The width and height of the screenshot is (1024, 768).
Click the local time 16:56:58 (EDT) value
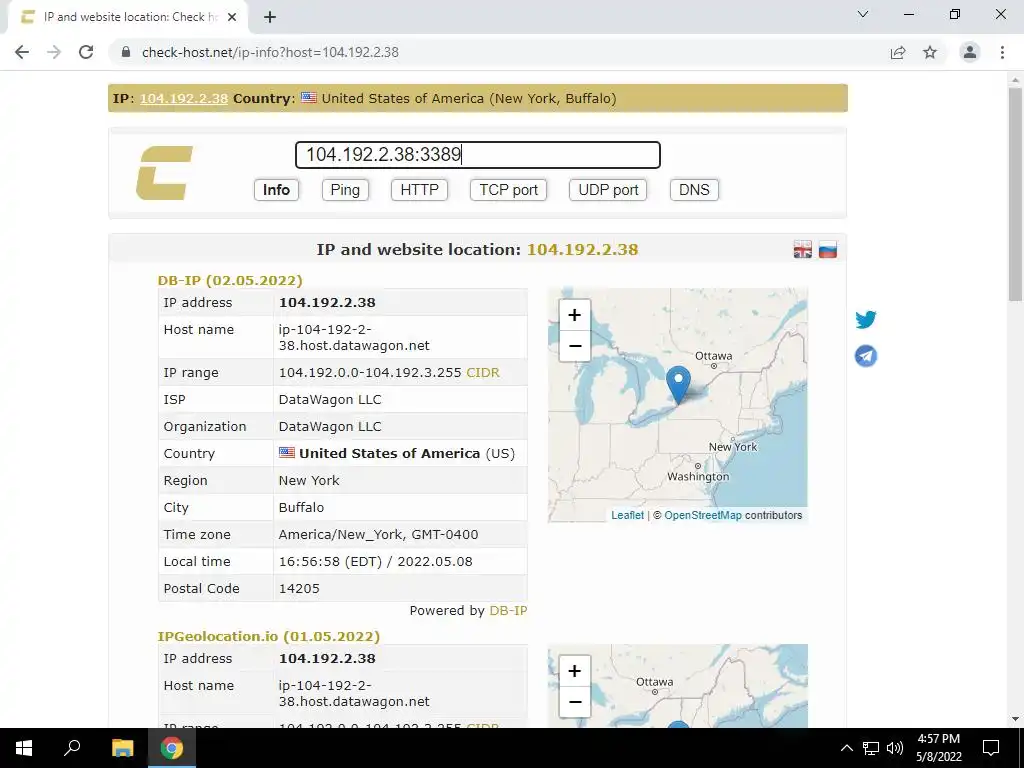(376, 562)
